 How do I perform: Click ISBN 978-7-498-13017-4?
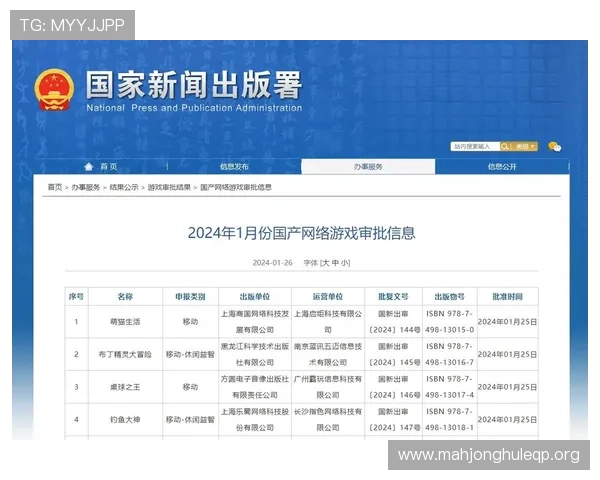pos(450,387)
